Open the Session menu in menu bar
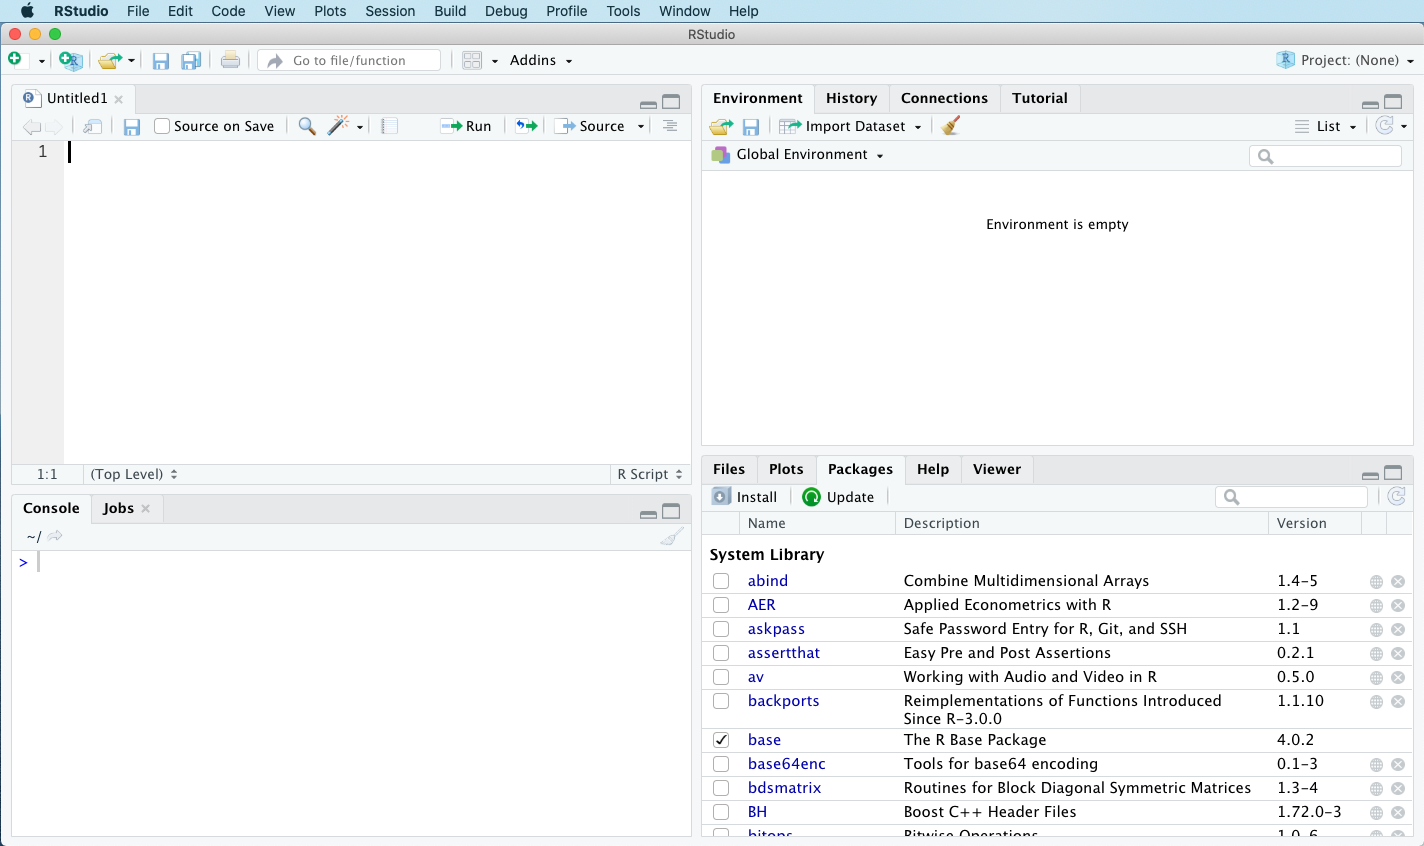The width and height of the screenshot is (1424, 846). [x=390, y=11]
